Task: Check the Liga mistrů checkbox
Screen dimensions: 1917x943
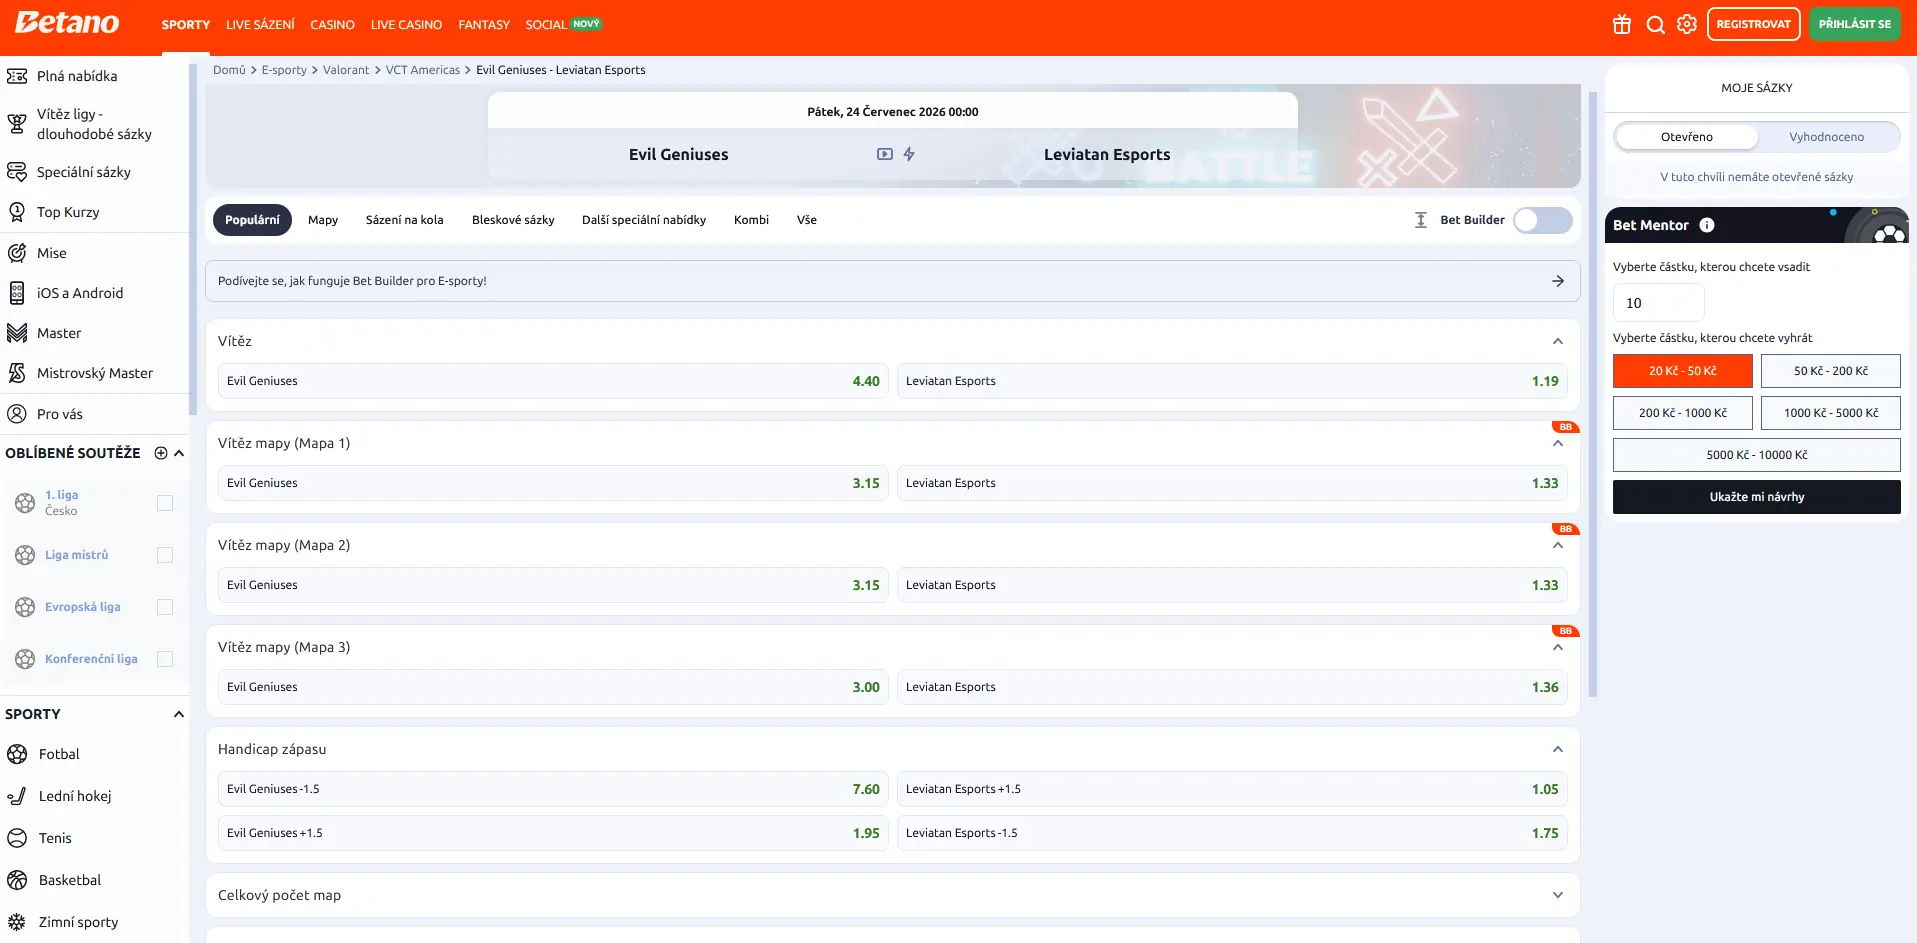Action: pyautogui.click(x=165, y=555)
